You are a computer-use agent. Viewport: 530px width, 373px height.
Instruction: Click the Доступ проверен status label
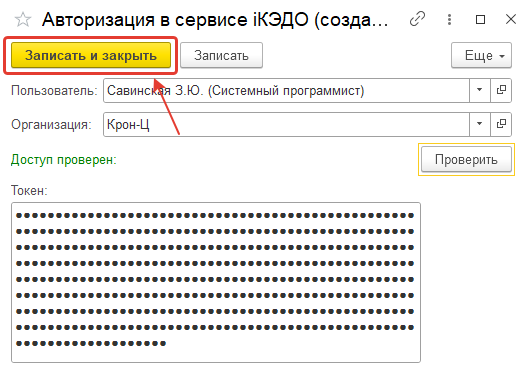click(64, 160)
